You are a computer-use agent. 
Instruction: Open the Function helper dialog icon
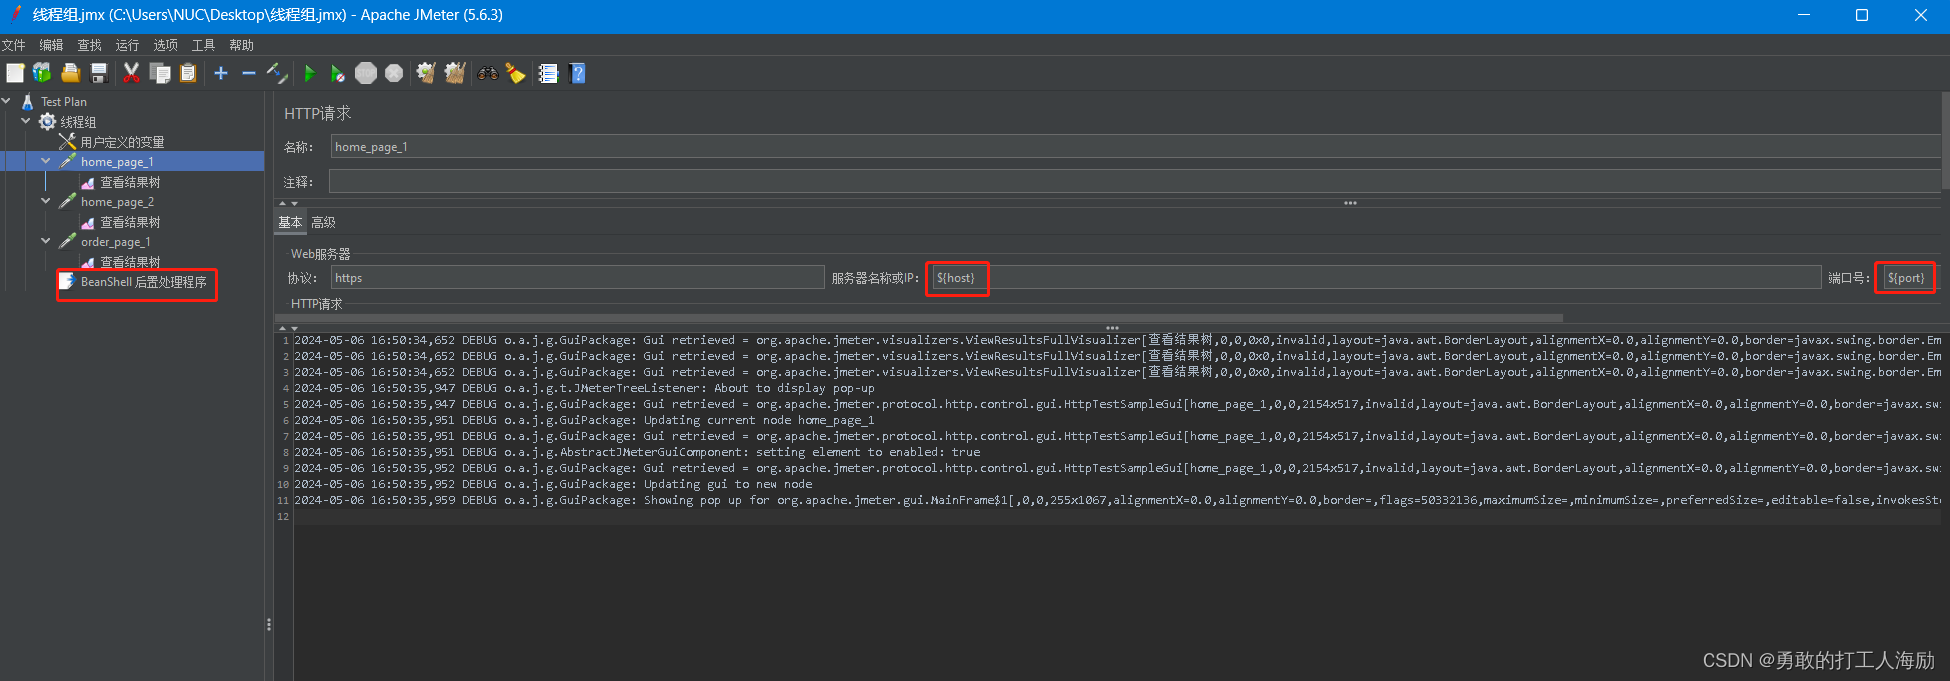(548, 73)
